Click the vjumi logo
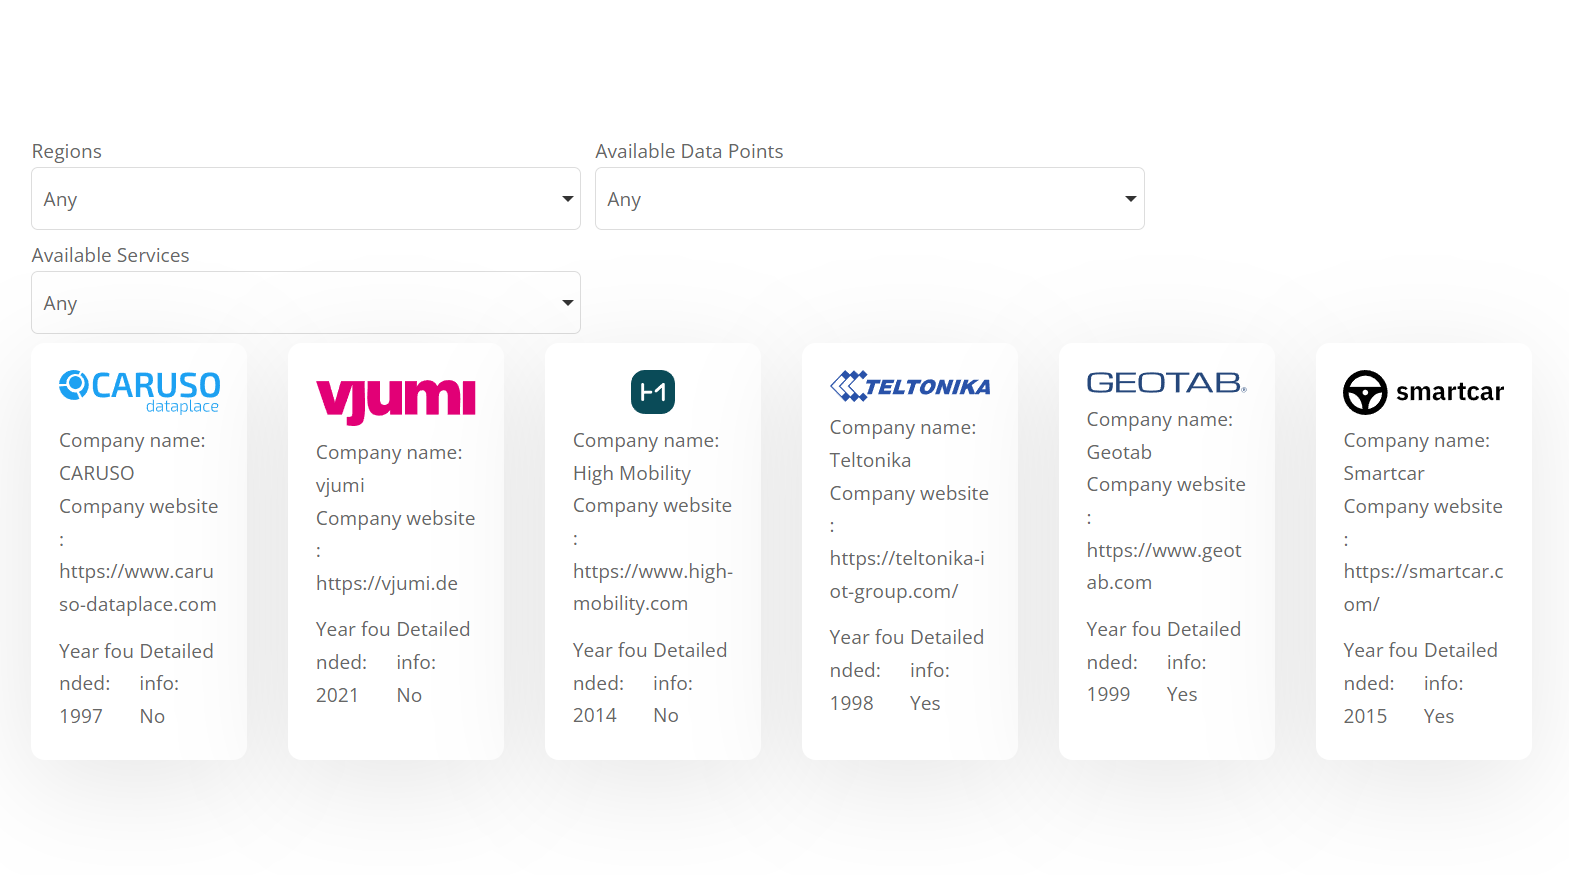1569x875 pixels. pyautogui.click(x=396, y=398)
